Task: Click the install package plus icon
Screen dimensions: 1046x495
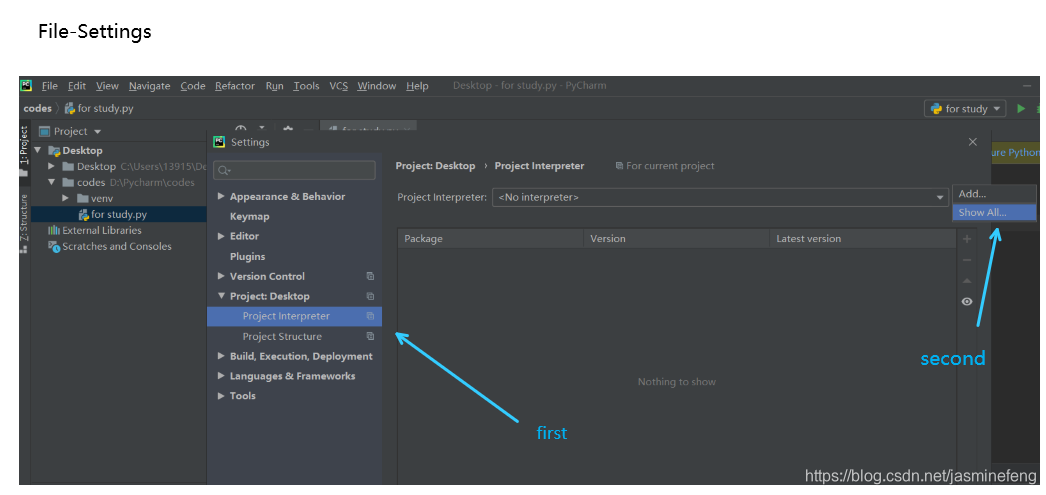Action: [x=967, y=239]
